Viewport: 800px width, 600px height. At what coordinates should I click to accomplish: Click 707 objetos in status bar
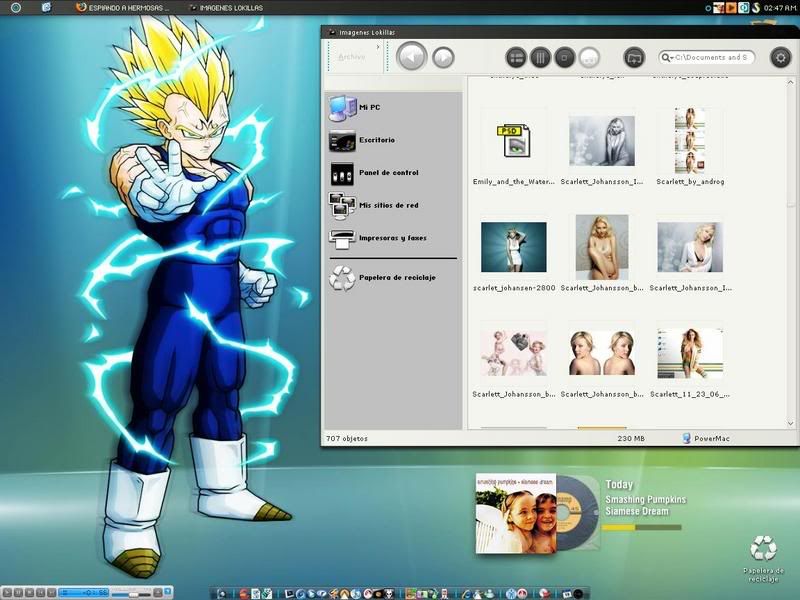(x=347, y=438)
